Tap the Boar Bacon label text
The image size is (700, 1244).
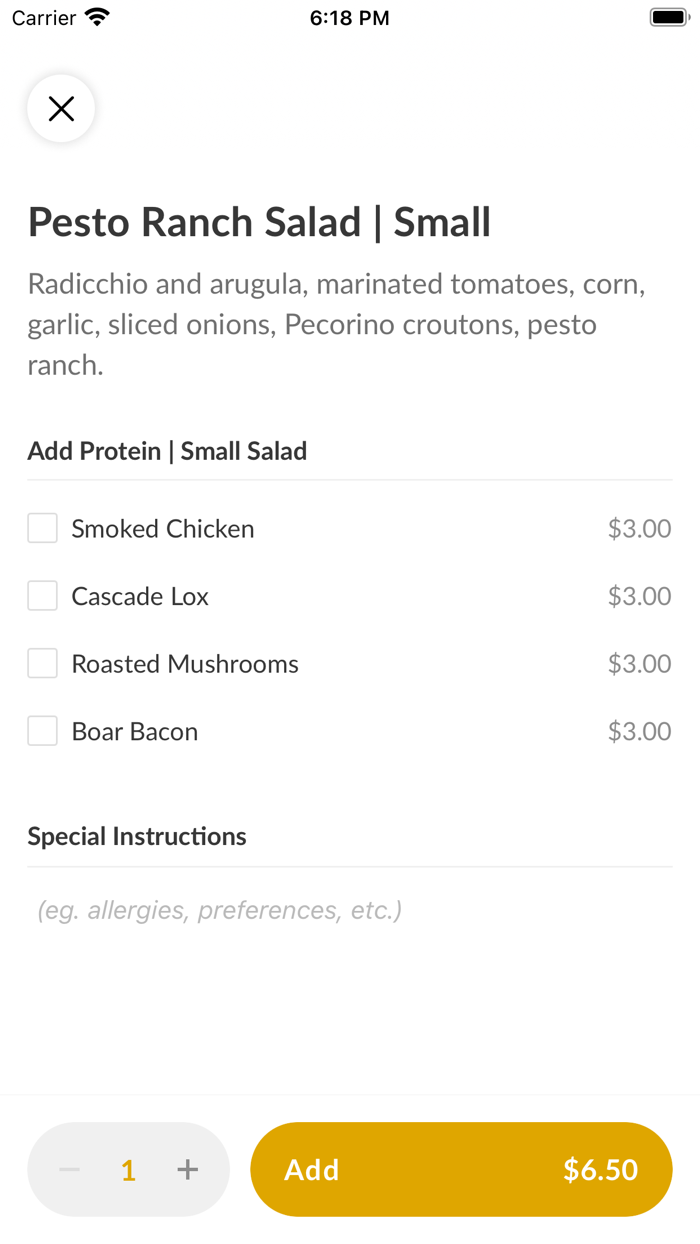135,731
